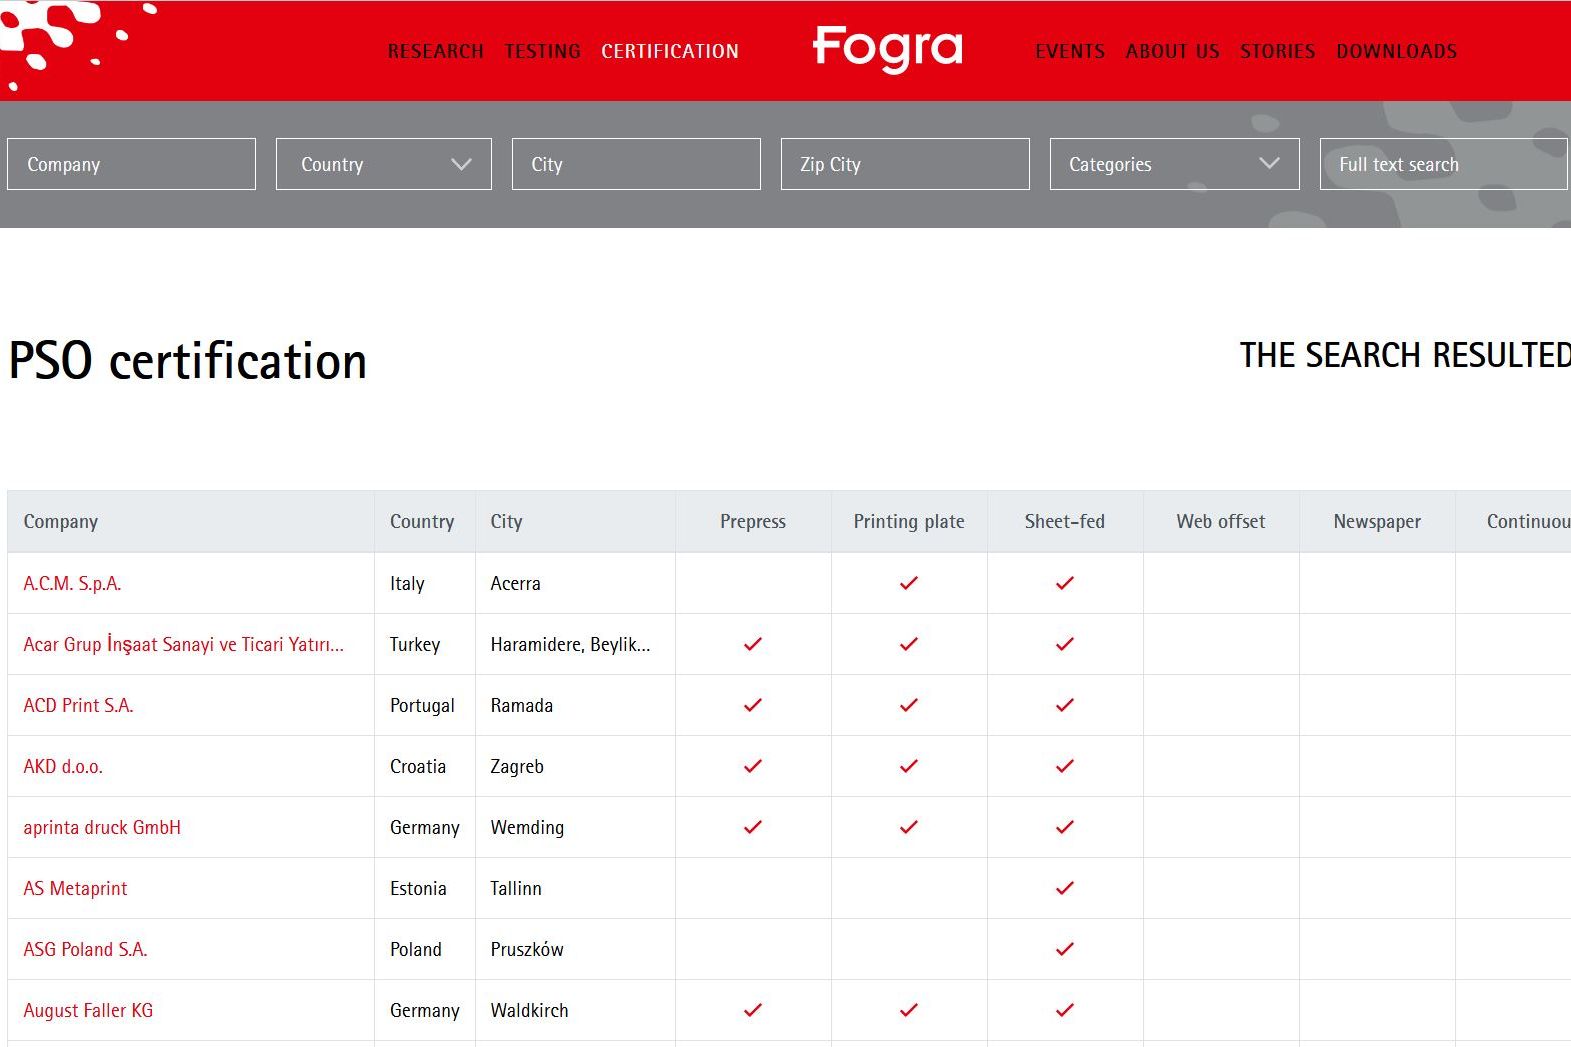Go to the Events page
Viewport: 1571px width, 1047px height.
[x=1070, y=51]
